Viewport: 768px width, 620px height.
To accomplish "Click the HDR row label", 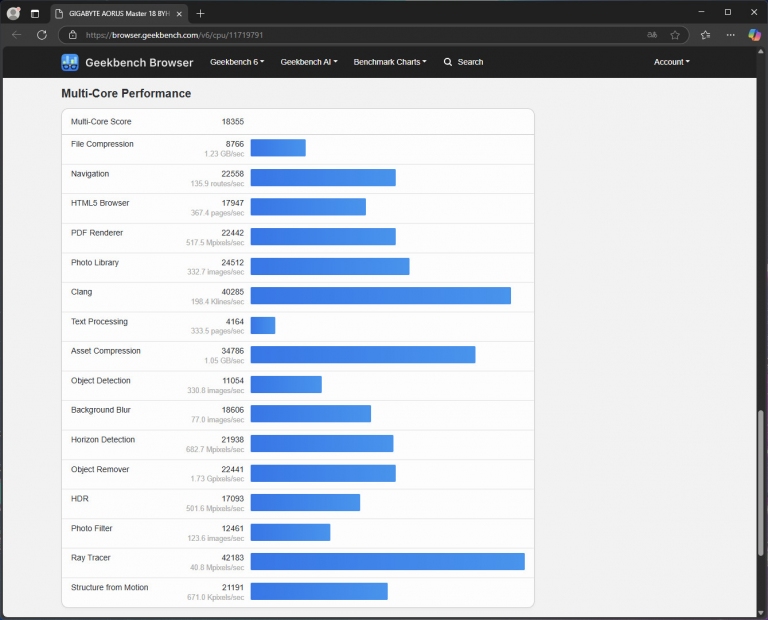I will click(80, 499).
